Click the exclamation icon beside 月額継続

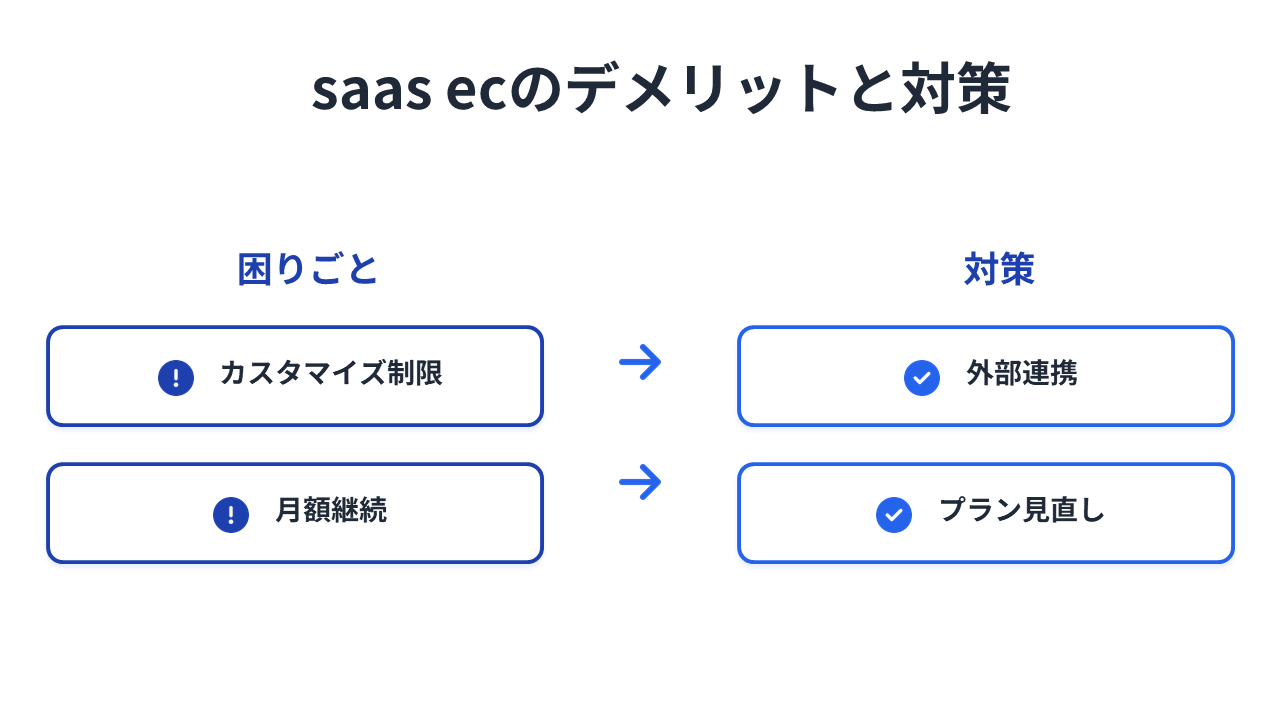coord(231,514)
